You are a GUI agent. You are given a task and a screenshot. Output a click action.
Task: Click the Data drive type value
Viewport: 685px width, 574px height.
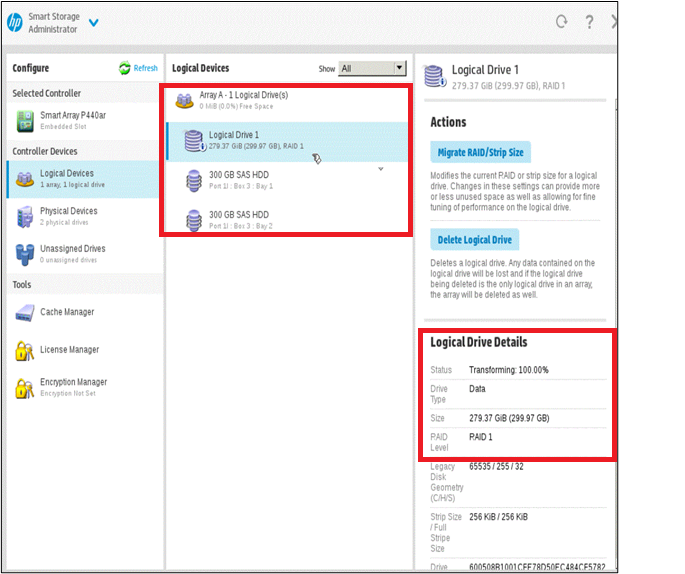point(477,389)
